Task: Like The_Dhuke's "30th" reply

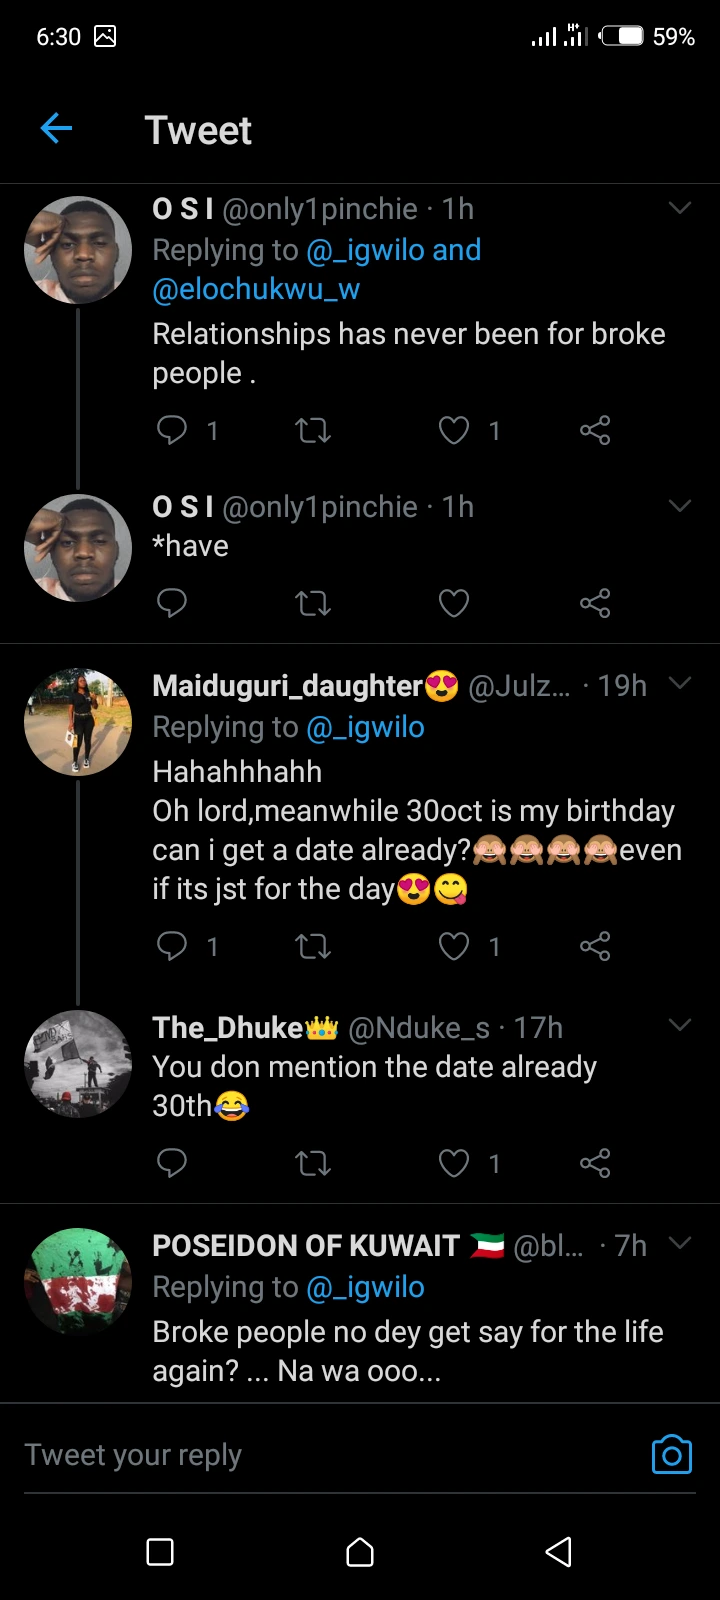Action: (x=454, y=1163)
